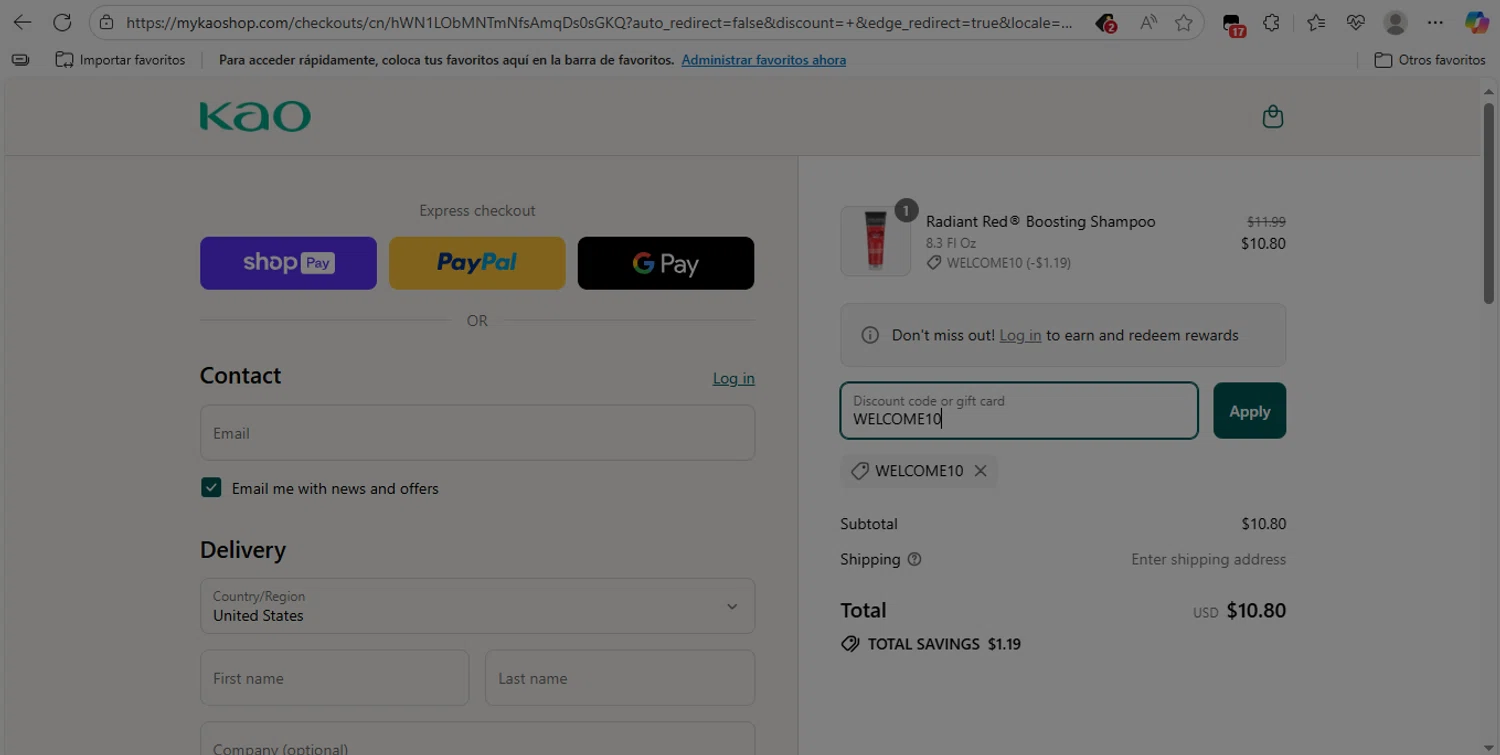Viewport: 1500px width, 755px height.
Task: Open extension with 17 badge
Action: (1233, 23)
